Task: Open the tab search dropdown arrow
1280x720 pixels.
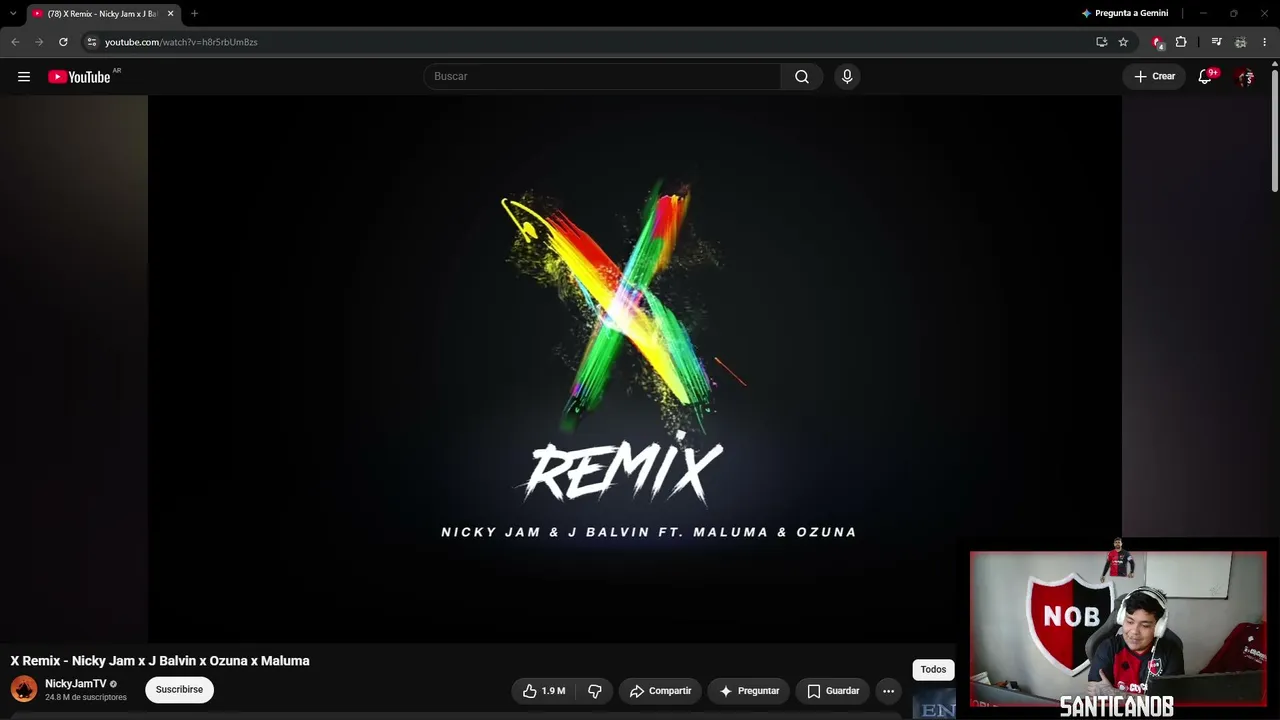Action: click(13, 13)
